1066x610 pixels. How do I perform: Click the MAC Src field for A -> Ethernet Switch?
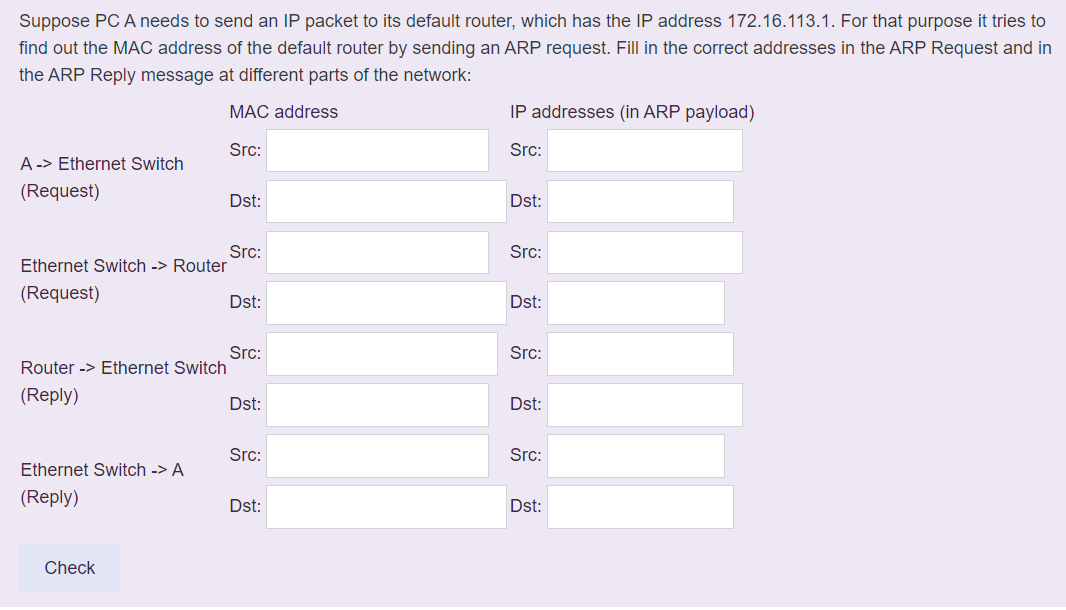click(x=377, y=150)
